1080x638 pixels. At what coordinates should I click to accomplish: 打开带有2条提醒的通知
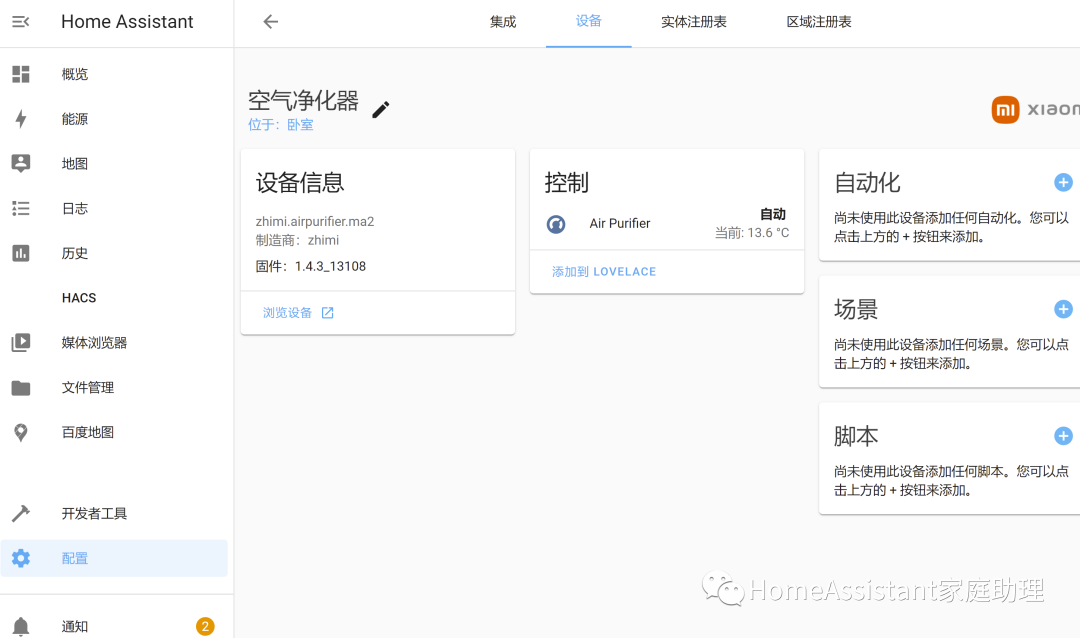[x=74, y=625]
